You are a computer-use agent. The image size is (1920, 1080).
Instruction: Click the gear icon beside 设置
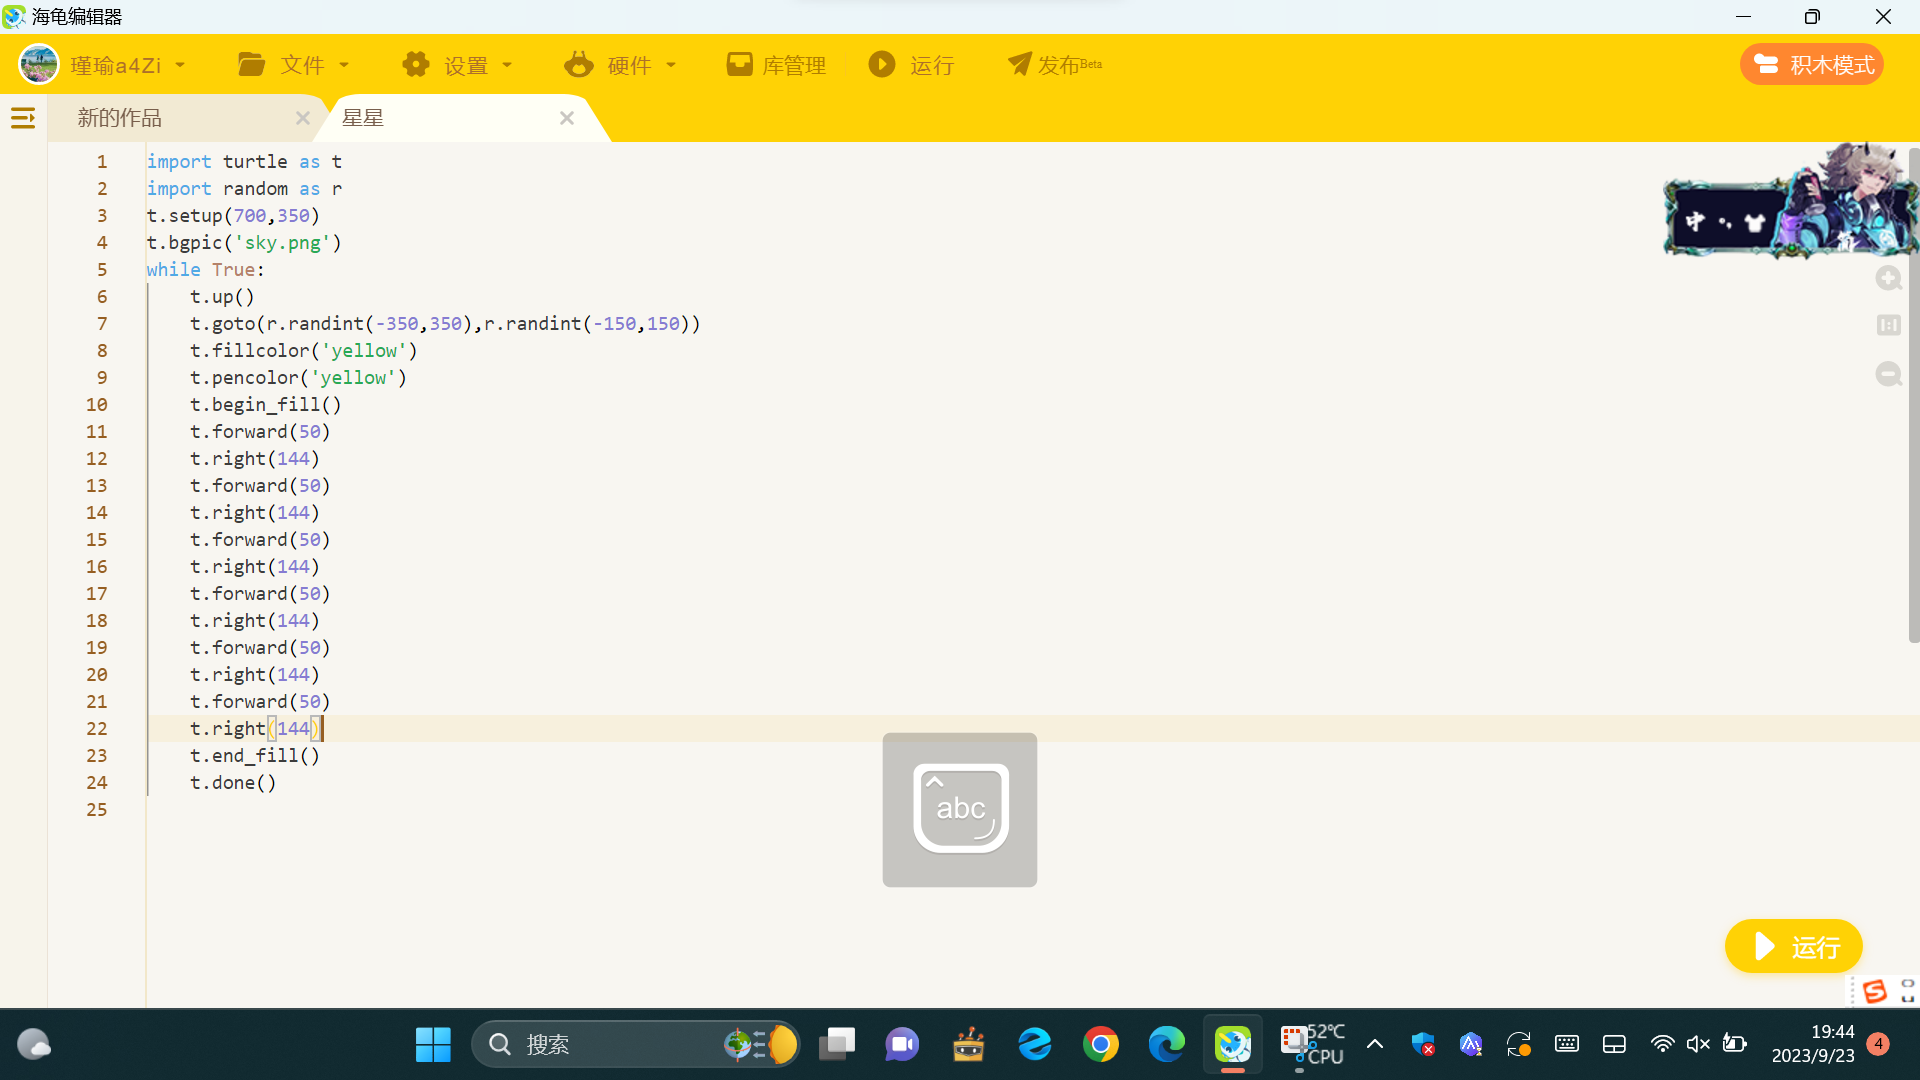click(x=415, y=65)
